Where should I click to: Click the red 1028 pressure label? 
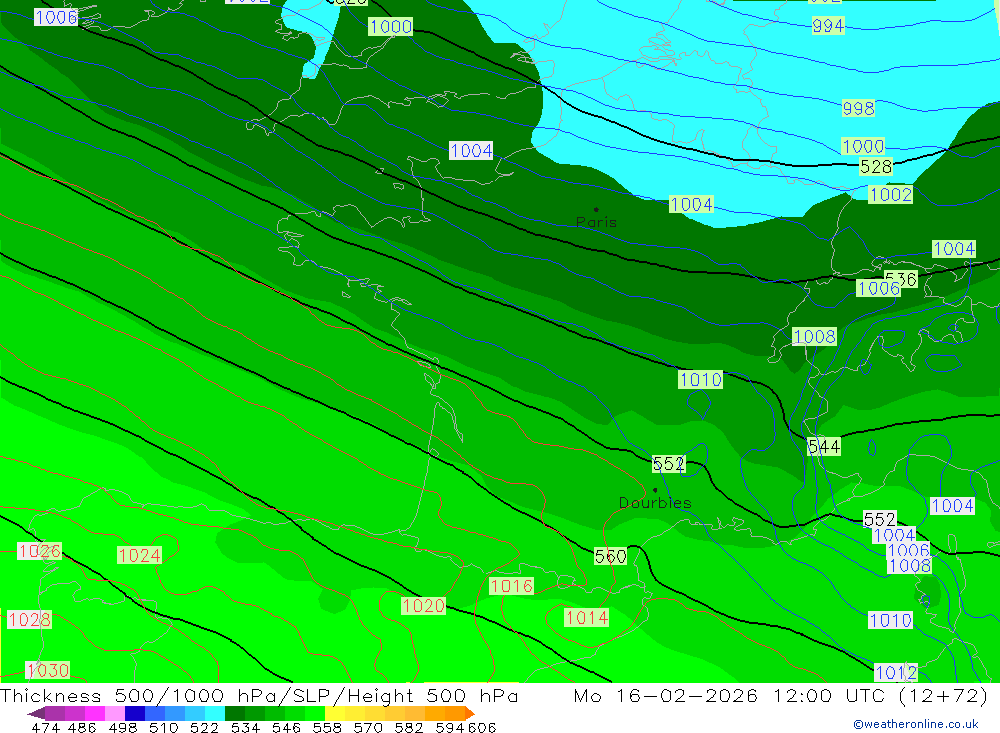[x=29, y=619]
